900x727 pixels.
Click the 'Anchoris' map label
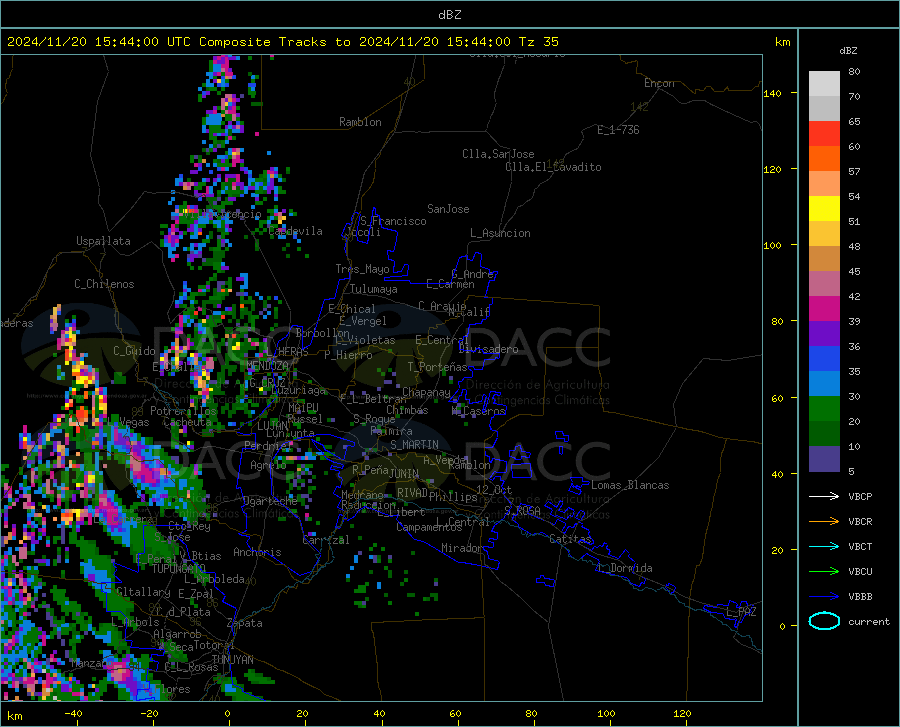(257, 552)
